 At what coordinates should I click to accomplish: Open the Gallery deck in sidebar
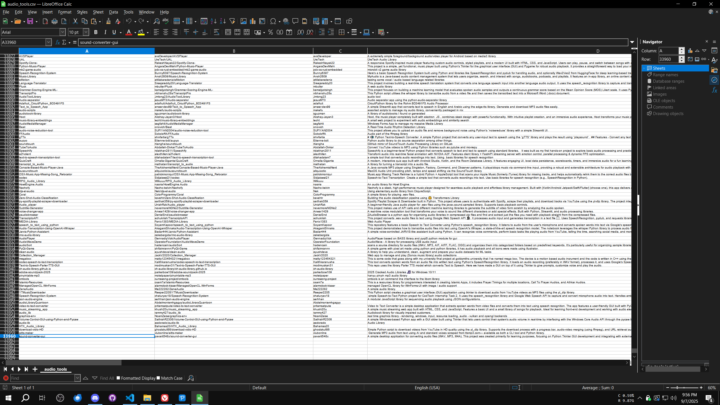tap(714, 70)
